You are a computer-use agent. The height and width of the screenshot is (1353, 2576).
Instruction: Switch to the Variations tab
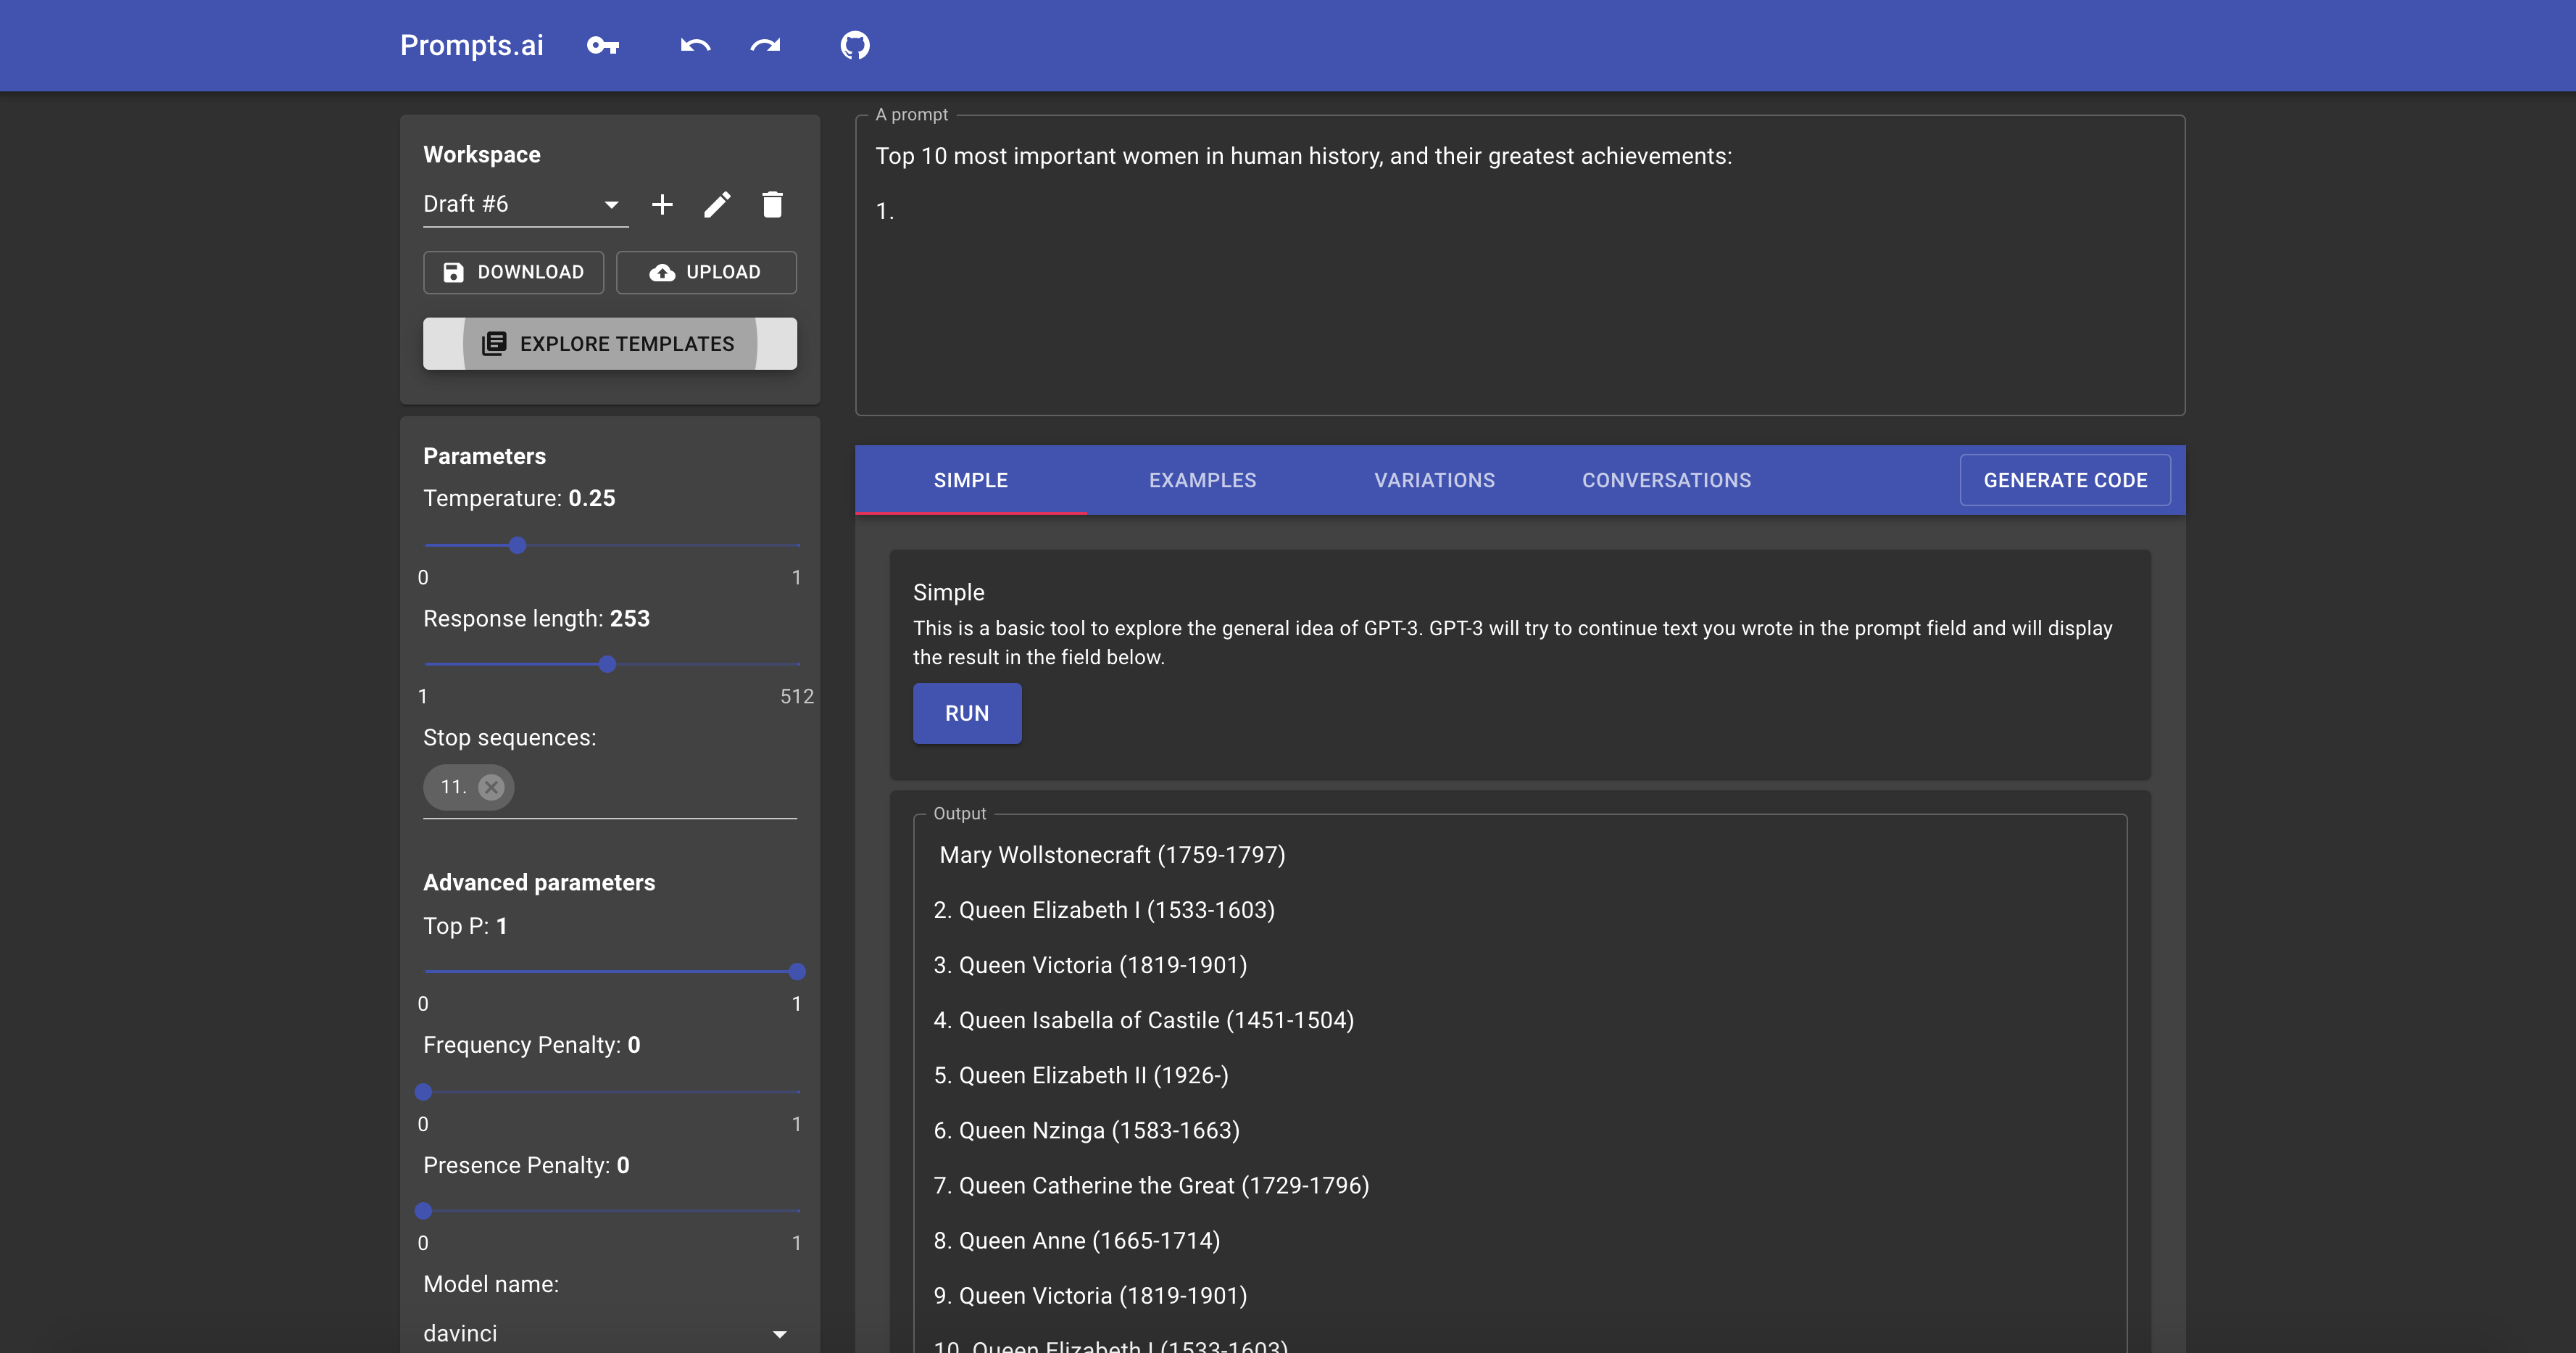(x=1434, y=480)
